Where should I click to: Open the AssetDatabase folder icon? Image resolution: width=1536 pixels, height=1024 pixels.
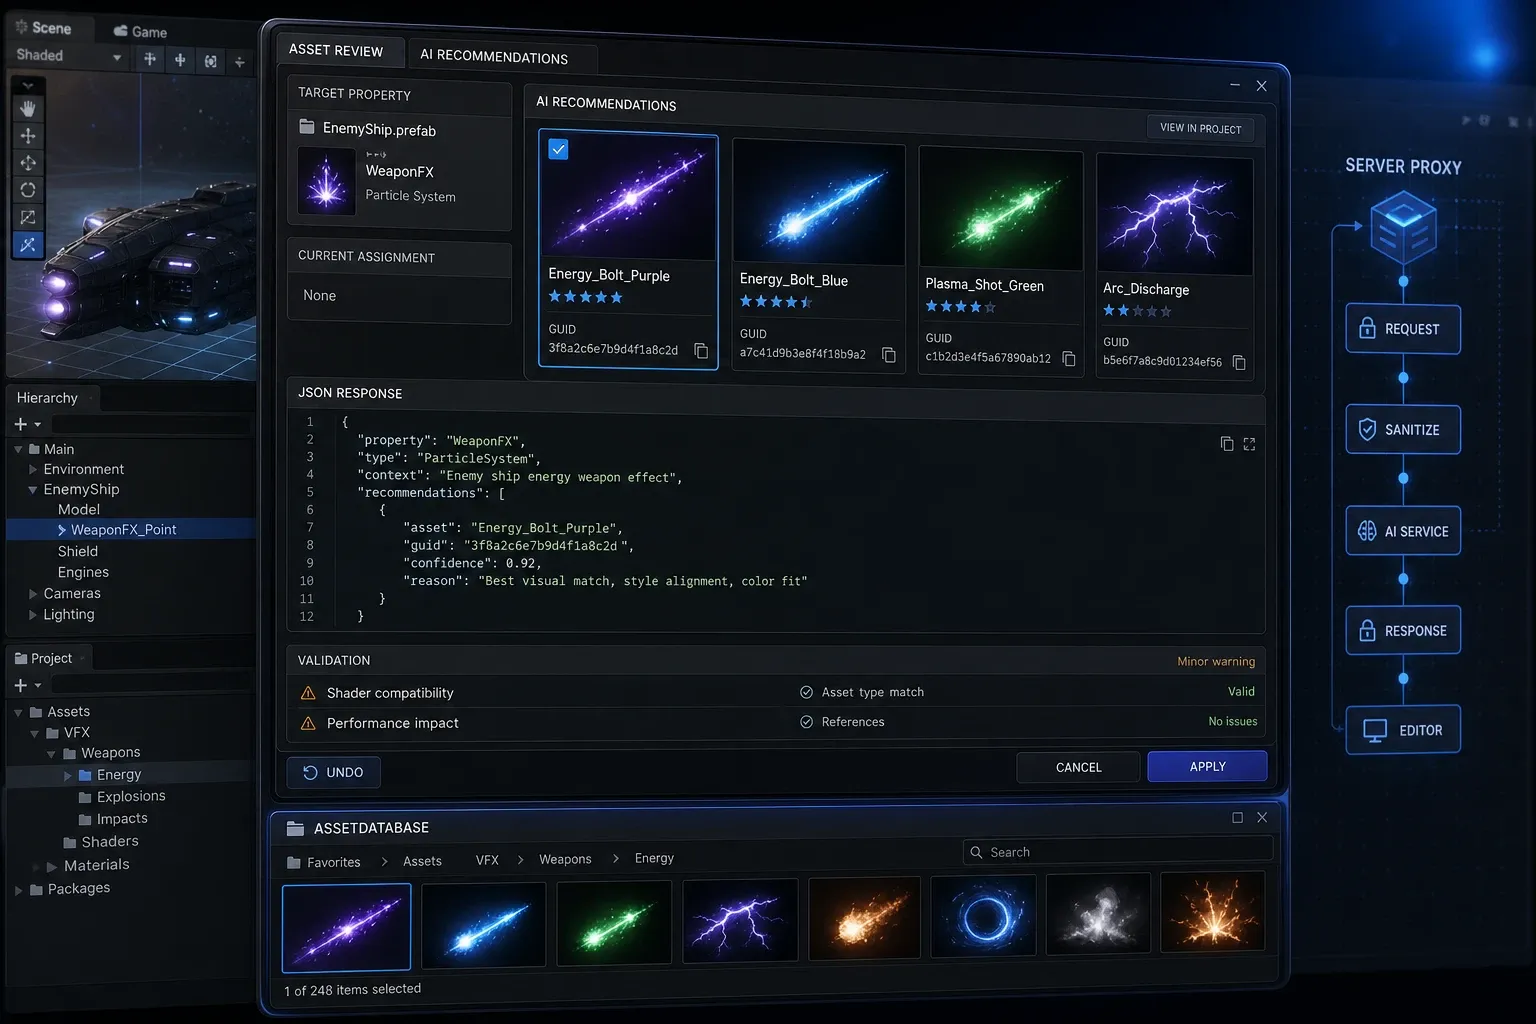point(295,828)
